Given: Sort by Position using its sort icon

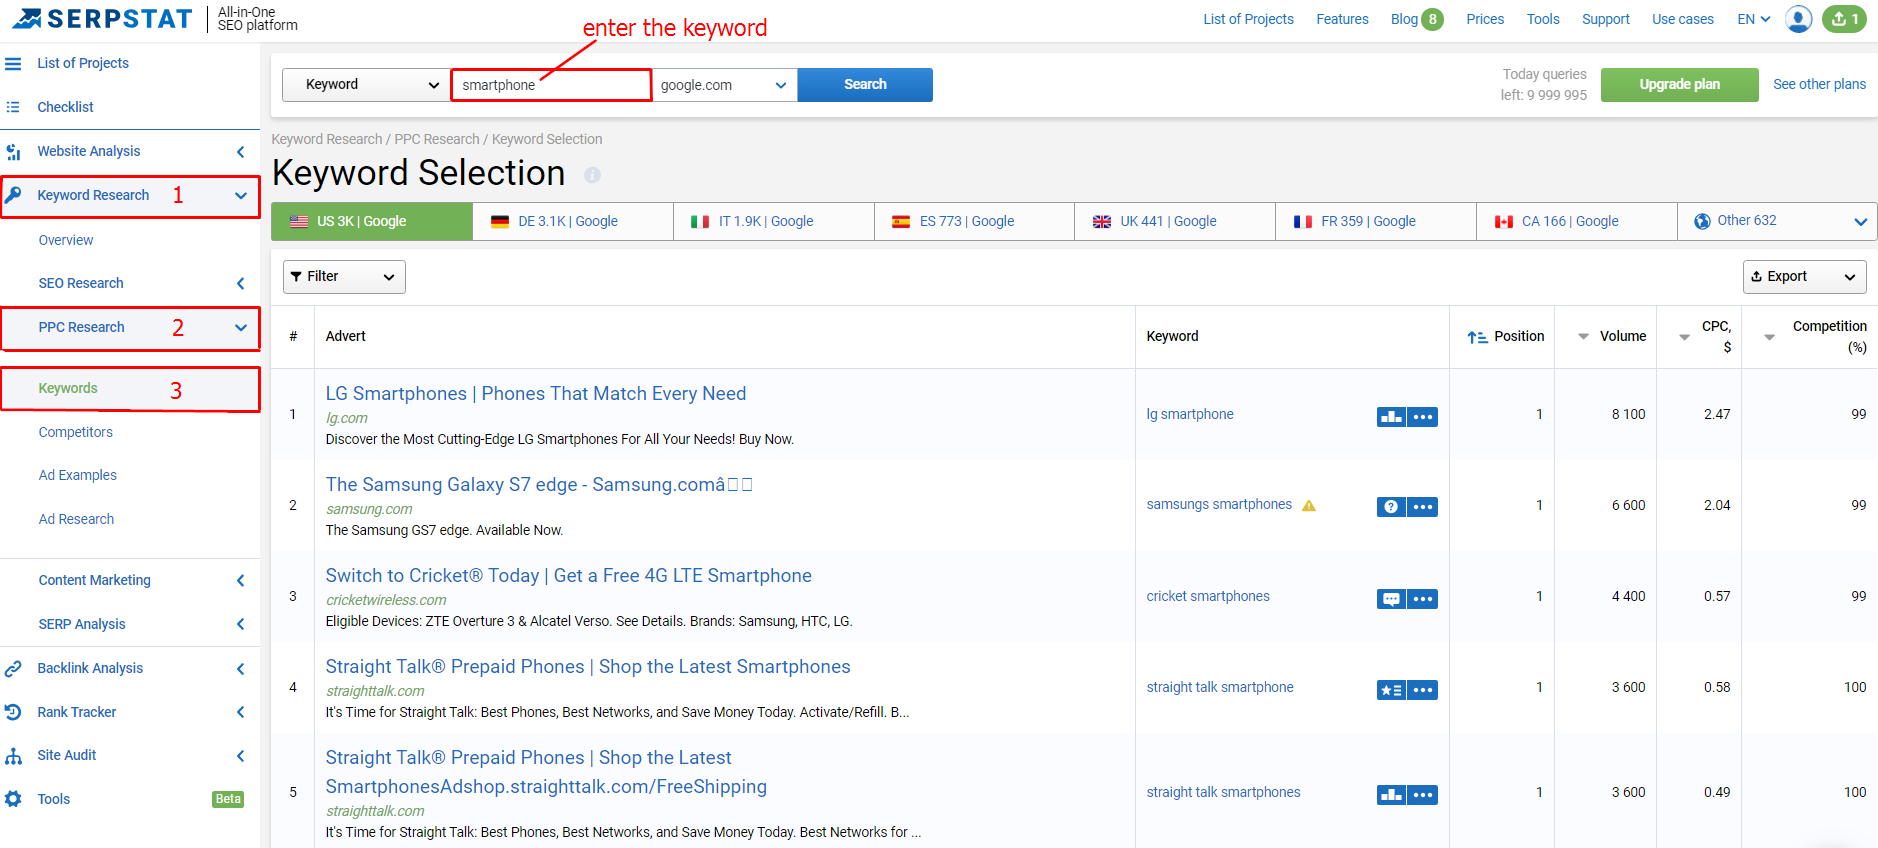Looking at the screenshot, I should coord(1477,337).
